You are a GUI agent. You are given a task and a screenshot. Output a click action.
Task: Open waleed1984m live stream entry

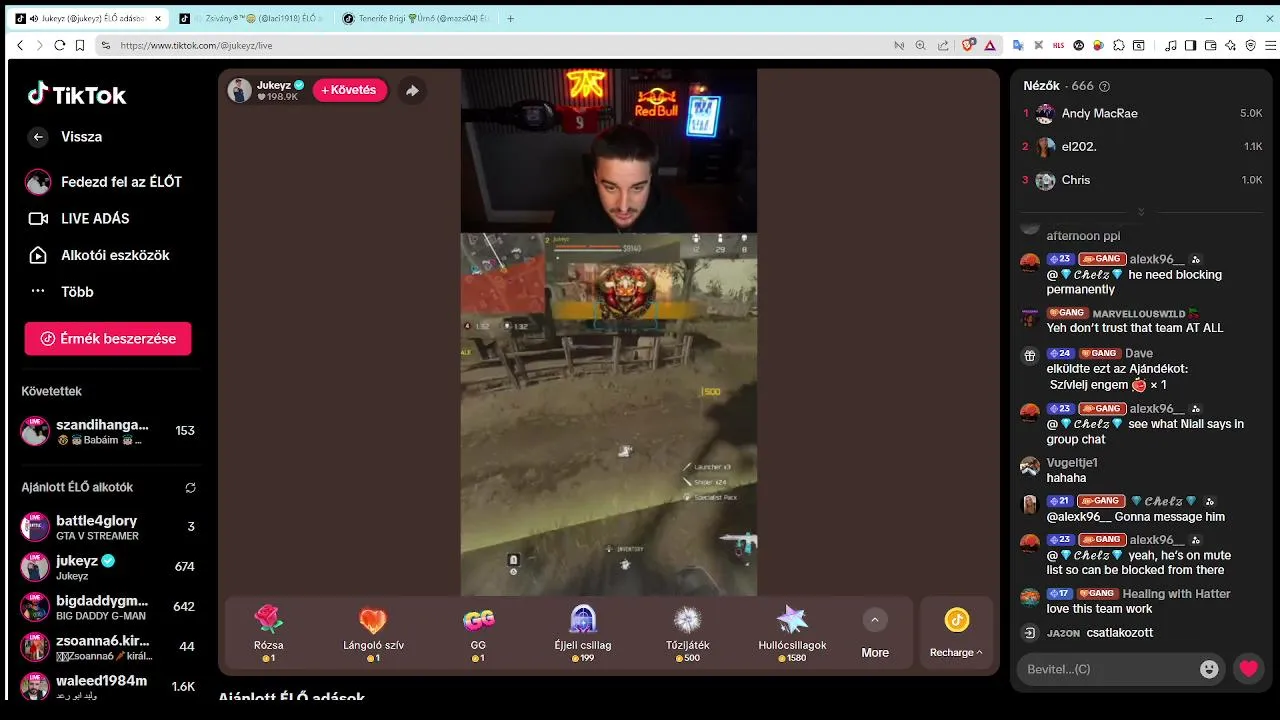(108, 686)
